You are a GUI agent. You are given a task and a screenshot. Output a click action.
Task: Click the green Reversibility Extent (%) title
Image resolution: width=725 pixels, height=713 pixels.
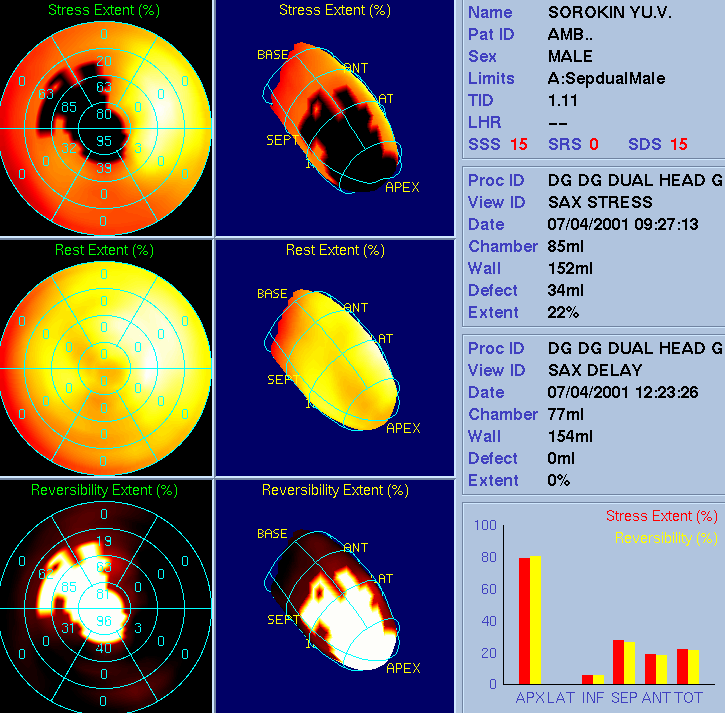(104, 490)
